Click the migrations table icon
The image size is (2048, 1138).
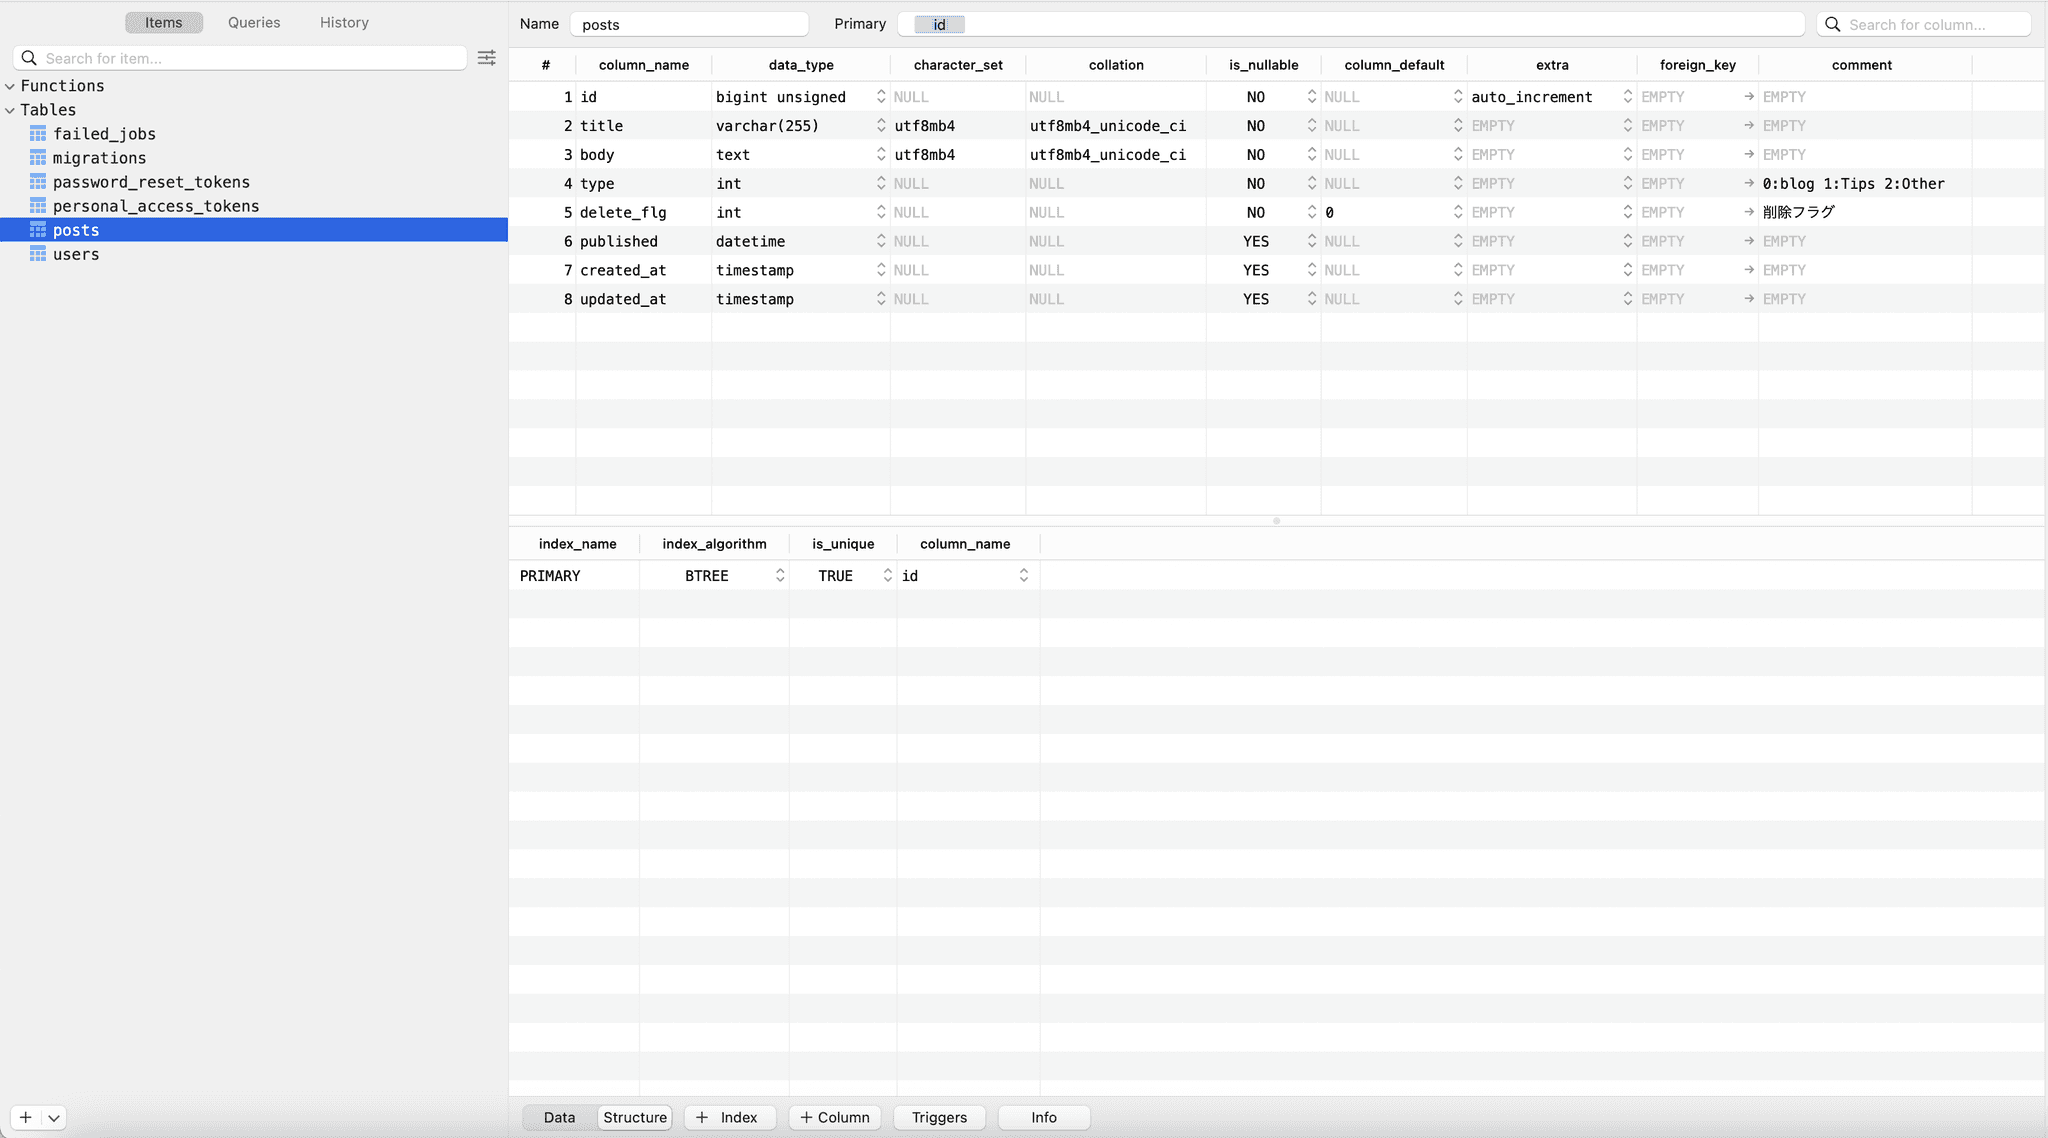37,158
